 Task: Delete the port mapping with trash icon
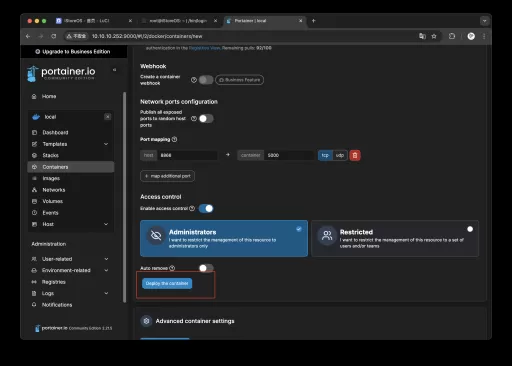tap(355, 155)
